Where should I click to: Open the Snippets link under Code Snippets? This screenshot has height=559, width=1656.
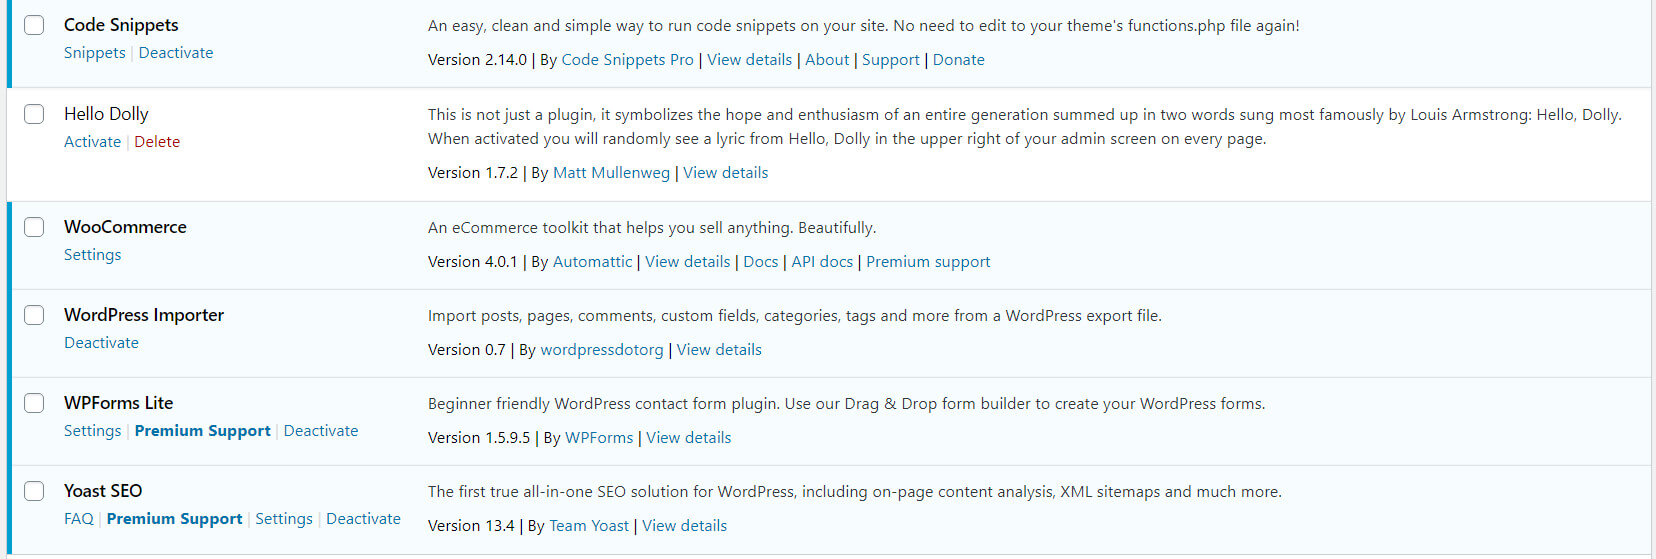pyautogui.click(x=95, y=53)
